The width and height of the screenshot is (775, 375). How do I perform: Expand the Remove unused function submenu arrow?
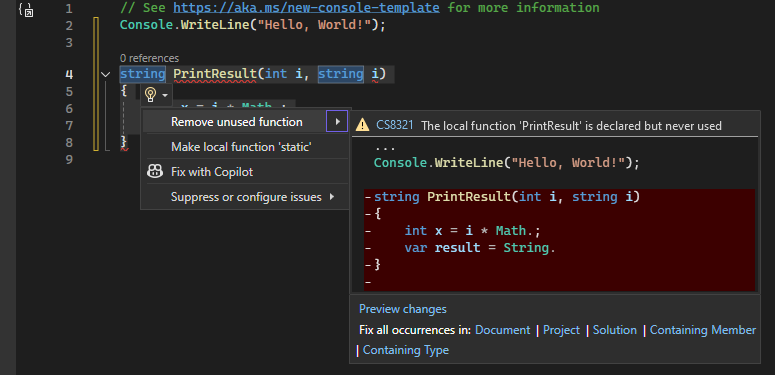point(337,122)
